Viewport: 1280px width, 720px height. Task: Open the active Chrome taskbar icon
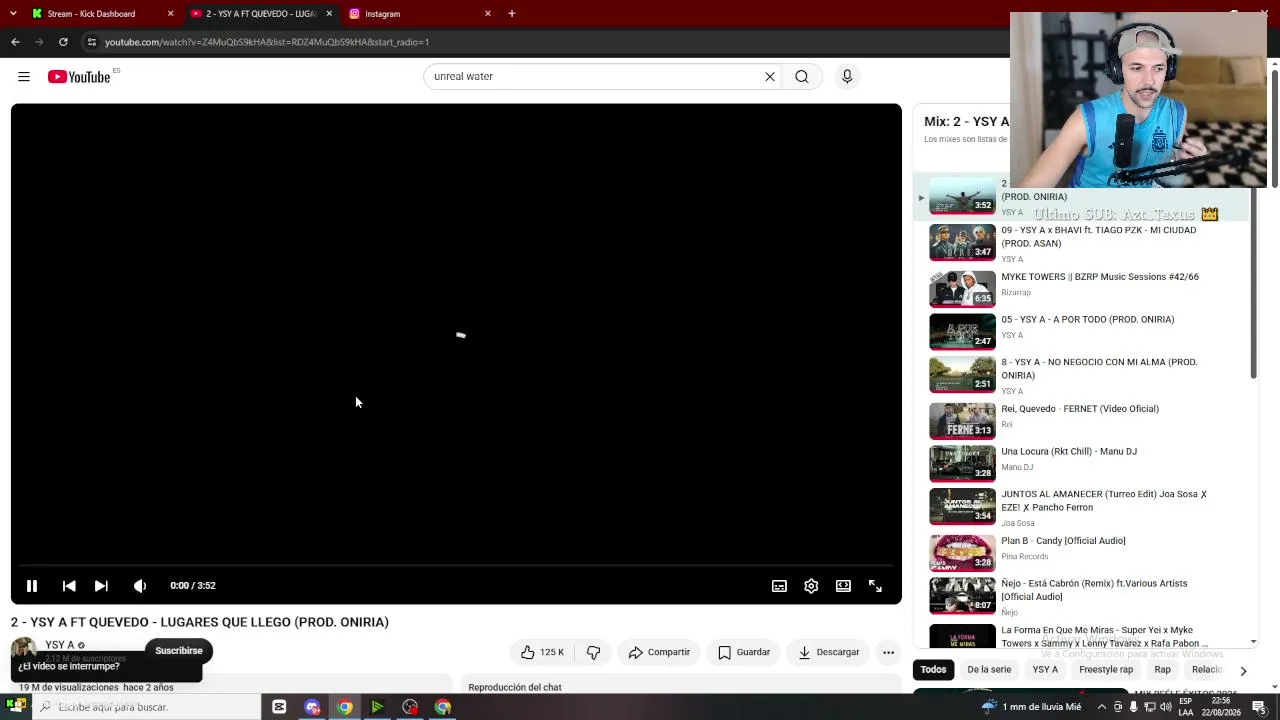[x=344, y=707]
